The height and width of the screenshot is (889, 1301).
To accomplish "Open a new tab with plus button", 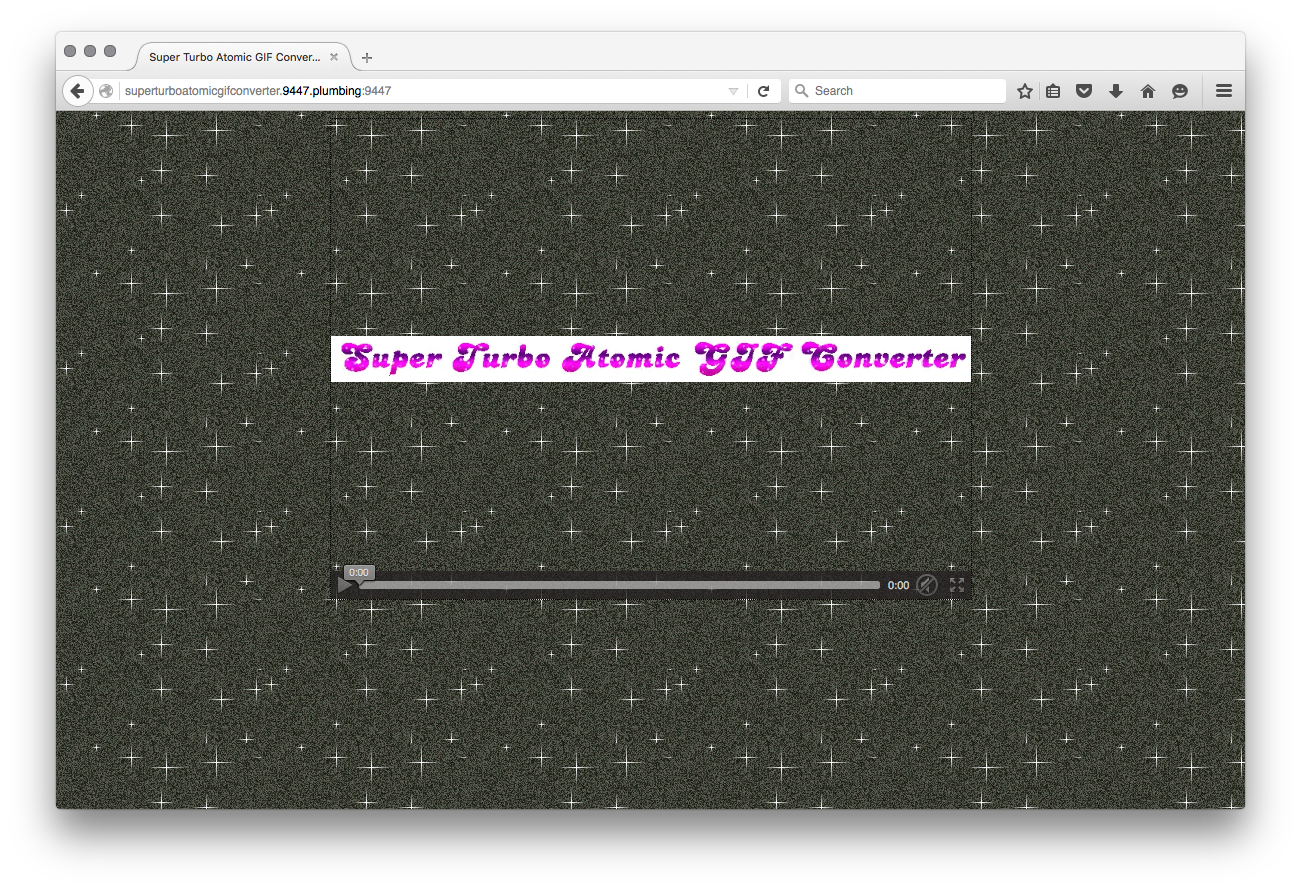I will [x=367, y=58].
